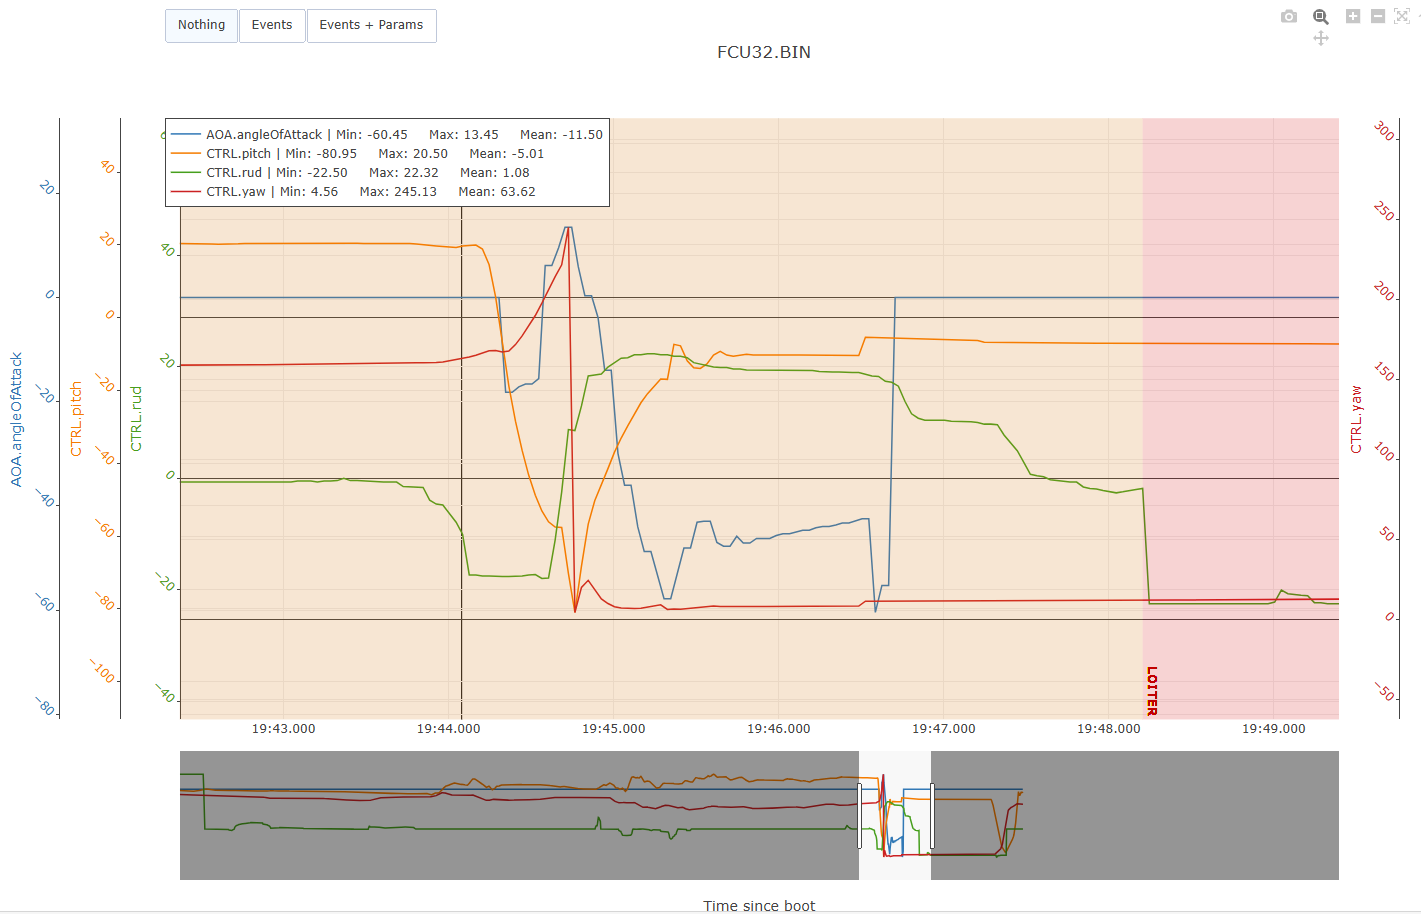Viewport: 1421px width, 914px height.
Task: Autoscale the plot axes
Action: point(1402,16)
